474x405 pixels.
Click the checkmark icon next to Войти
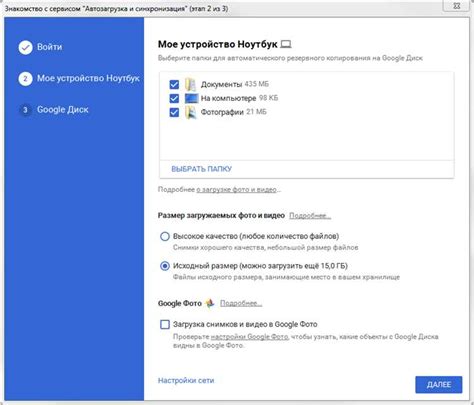pyautogui.click(x=25, y=47)
